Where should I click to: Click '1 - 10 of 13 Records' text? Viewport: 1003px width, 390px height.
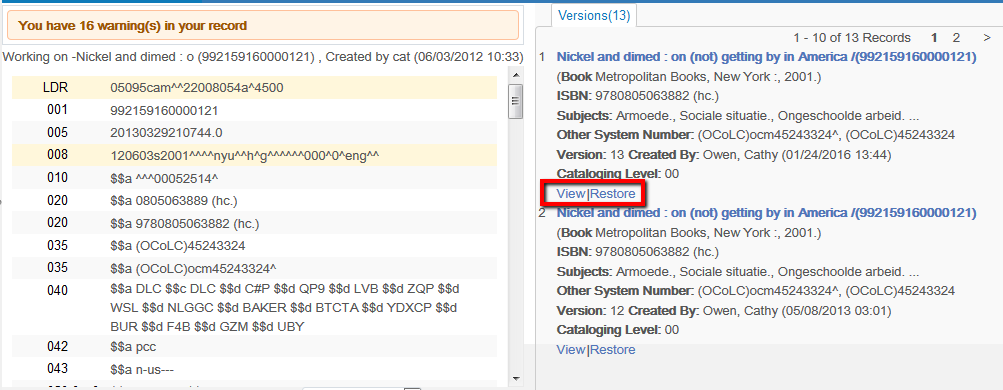point(851,38)
